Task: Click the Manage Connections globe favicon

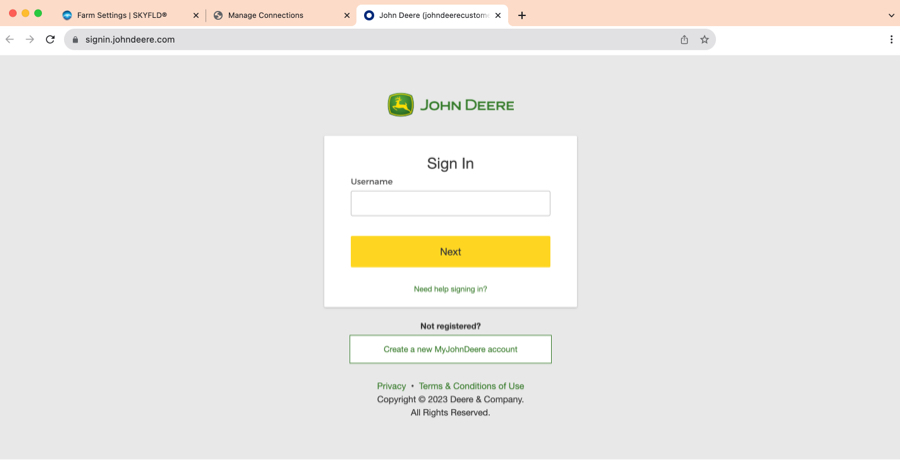Action: tap(218, 16)
